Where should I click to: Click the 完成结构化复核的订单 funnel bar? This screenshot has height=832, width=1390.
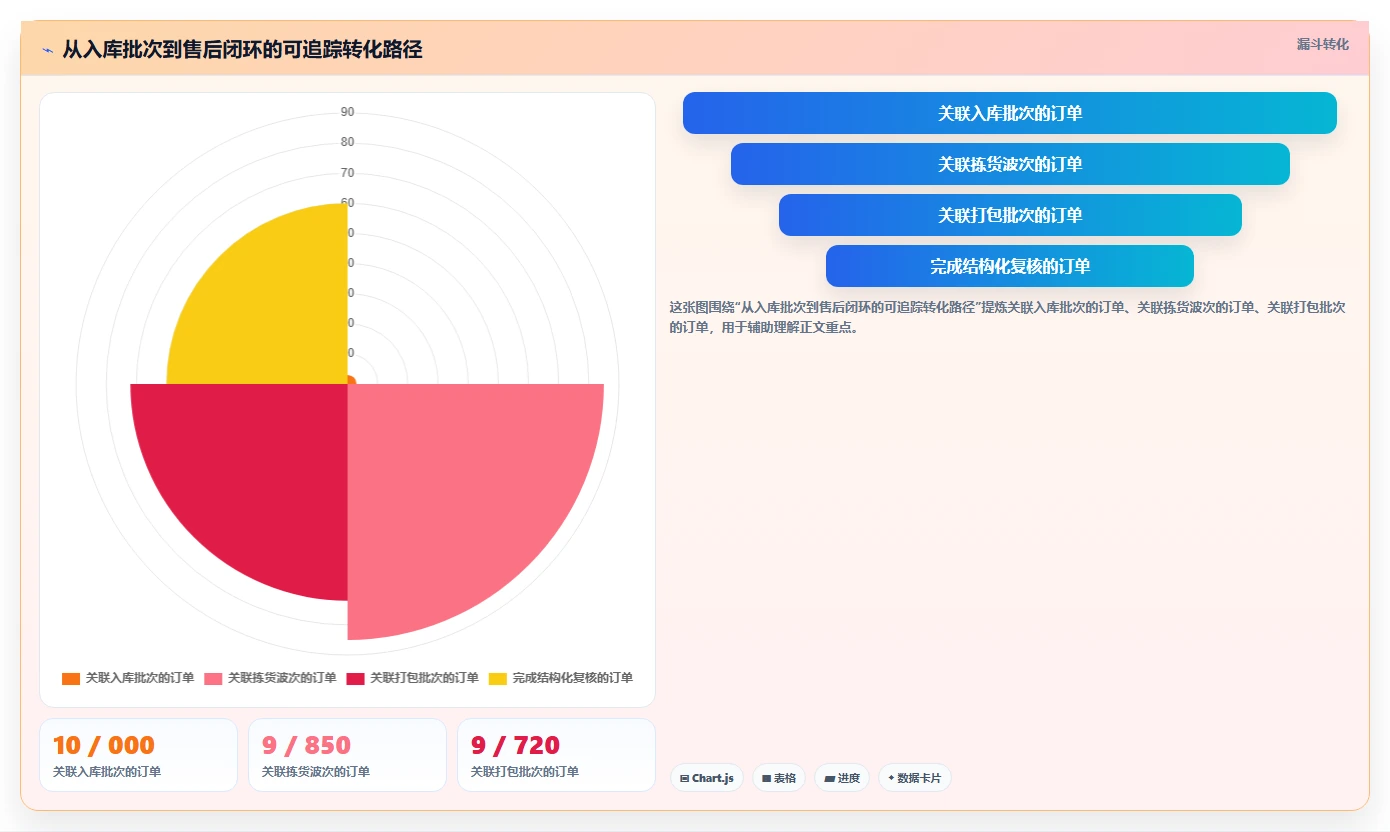coord(1009,266)
